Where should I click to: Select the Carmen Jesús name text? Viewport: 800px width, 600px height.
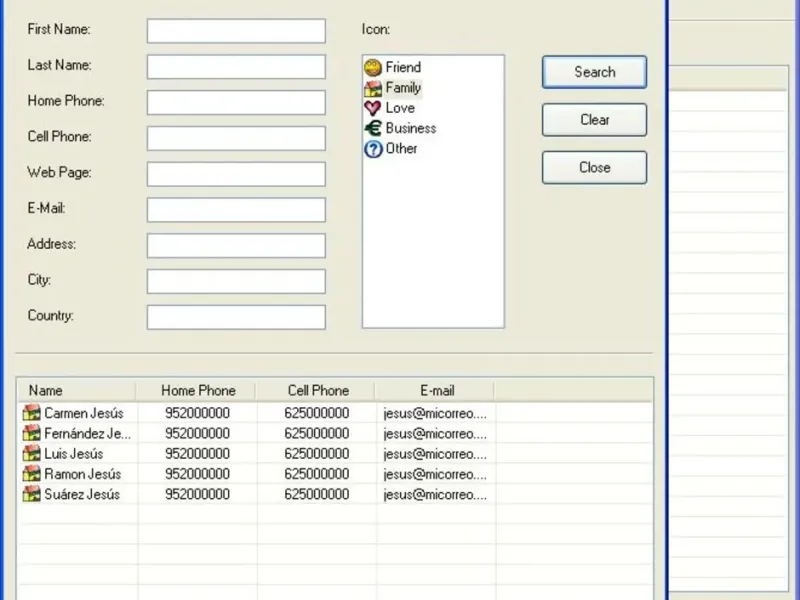pyautogui.click(x=84, y=413)
